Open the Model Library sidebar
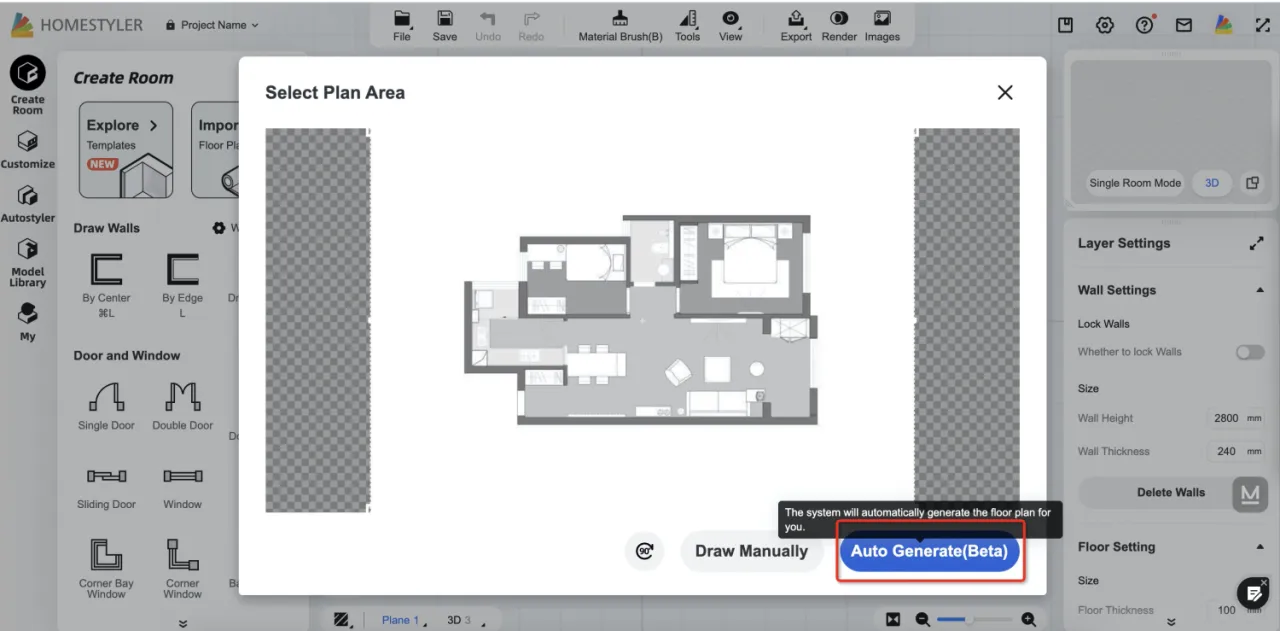 click(28, 263)
